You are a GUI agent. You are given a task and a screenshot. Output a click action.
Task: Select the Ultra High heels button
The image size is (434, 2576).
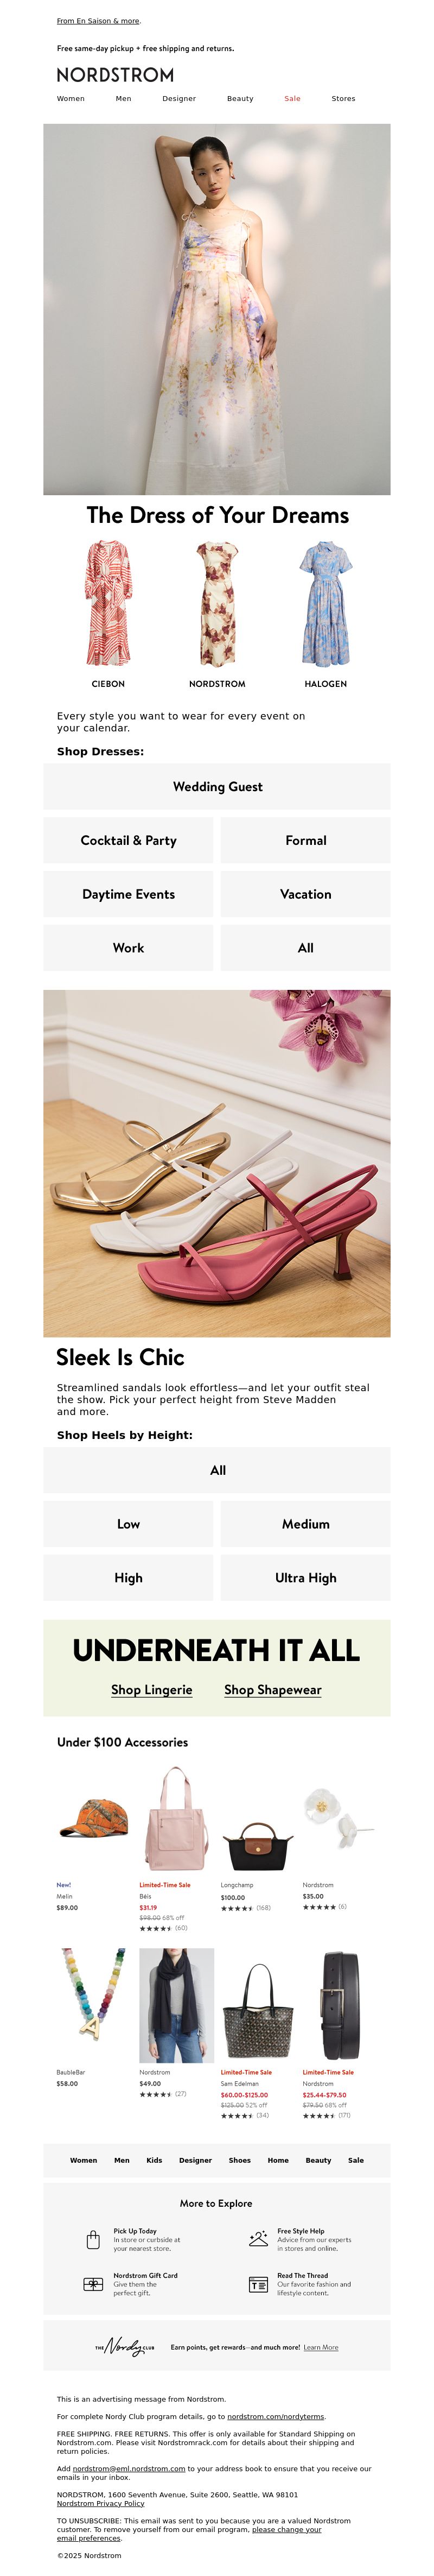pyautogui.click(x=306, y=1578)
